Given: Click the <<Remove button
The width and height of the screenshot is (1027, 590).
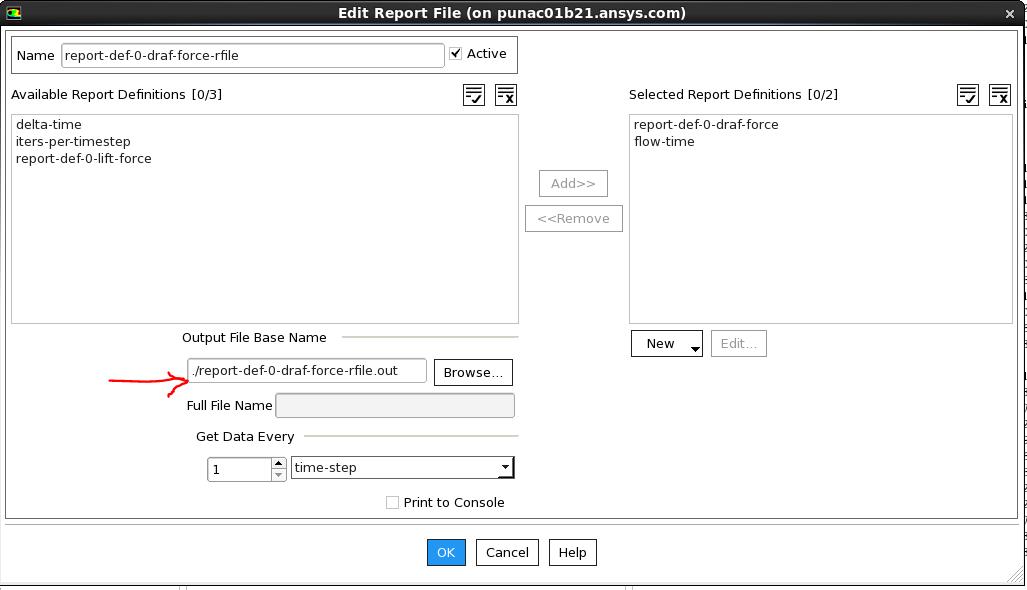Looking at the screenshot, I should (x=574, y=219).
